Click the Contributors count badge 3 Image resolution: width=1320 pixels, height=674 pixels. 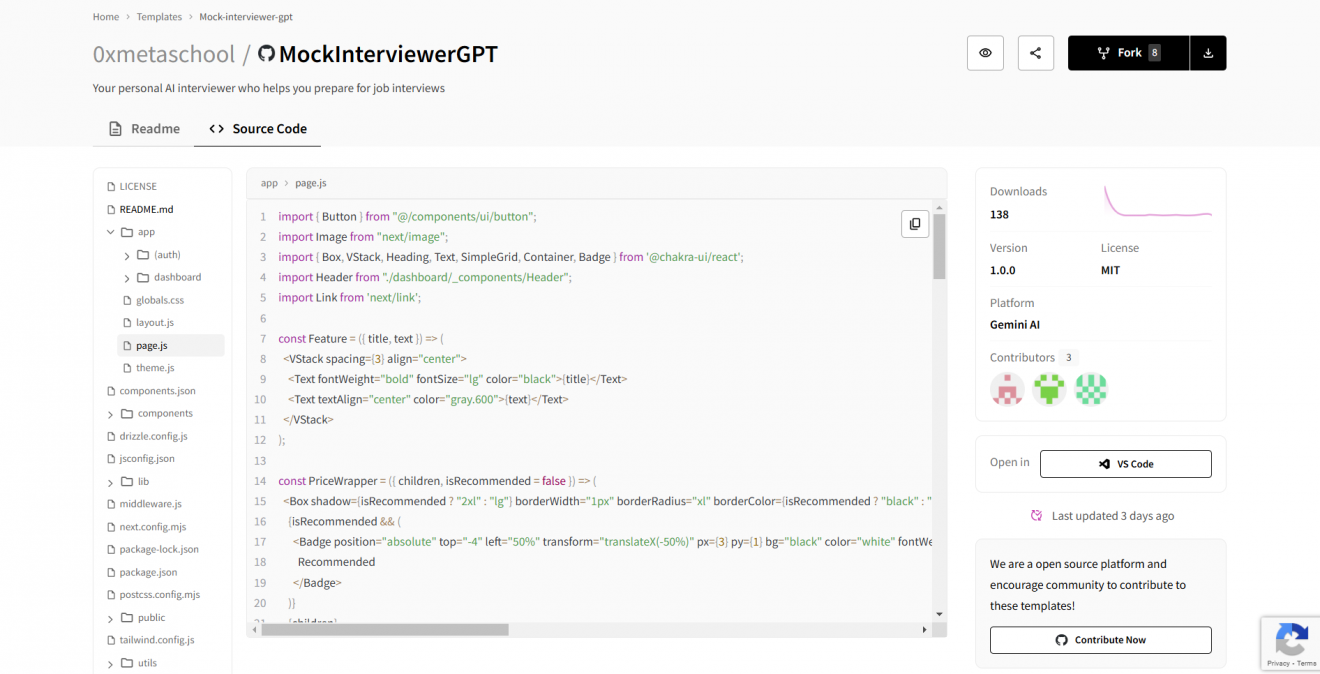coord(1069,358)
